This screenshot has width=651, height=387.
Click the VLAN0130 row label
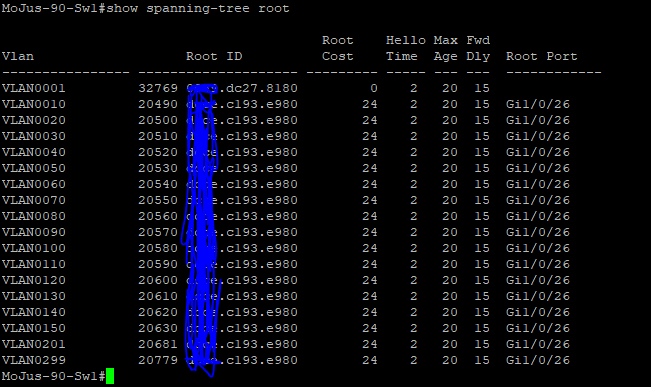[x=34, y=296]
